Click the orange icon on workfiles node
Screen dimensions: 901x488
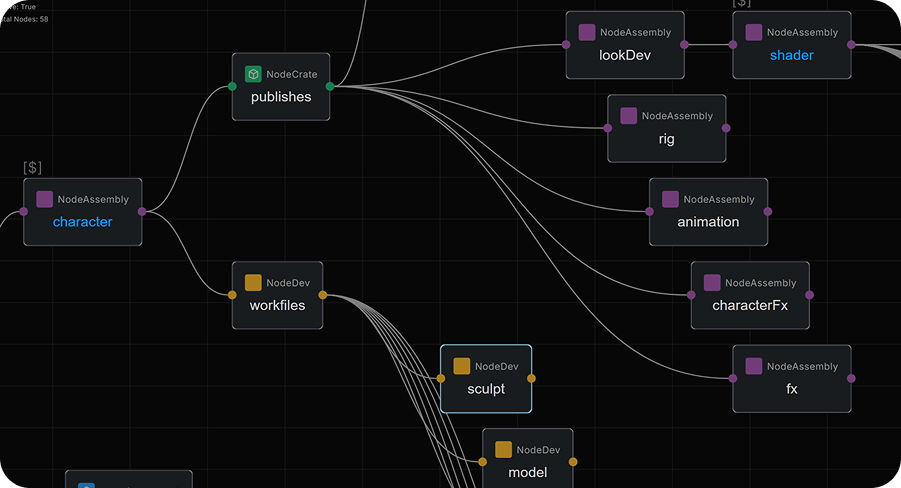coord(253,282)
